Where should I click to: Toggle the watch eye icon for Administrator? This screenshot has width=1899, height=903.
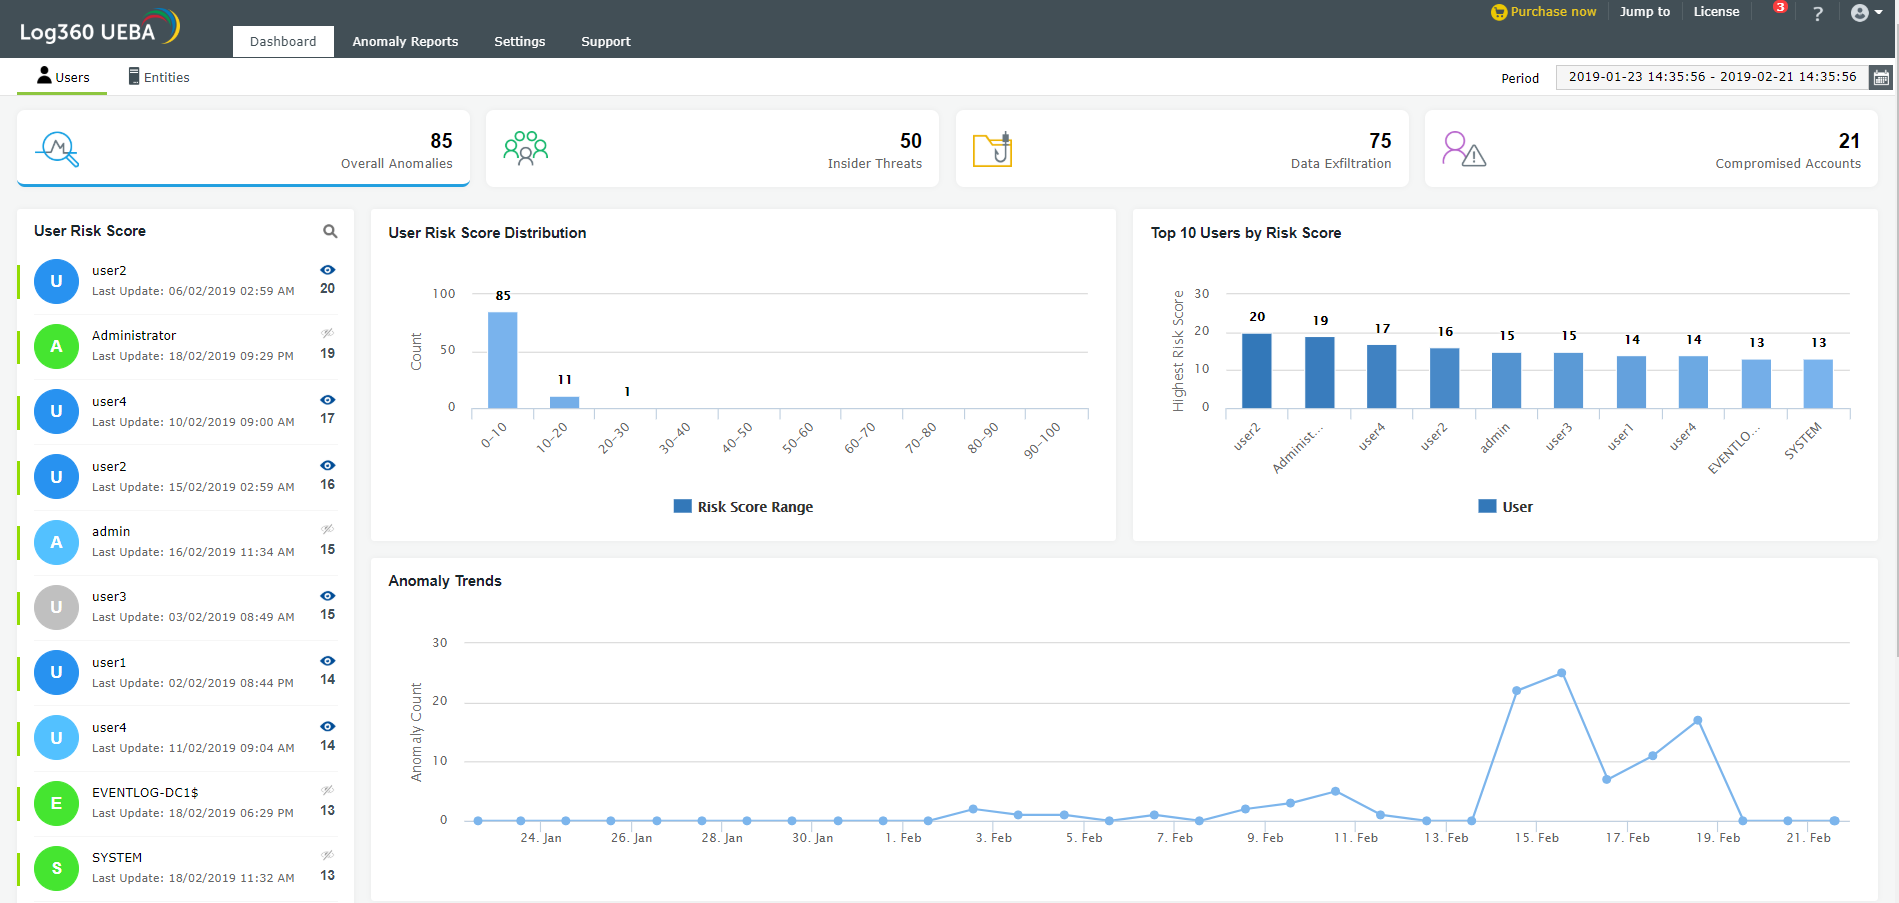click(327, 334)
